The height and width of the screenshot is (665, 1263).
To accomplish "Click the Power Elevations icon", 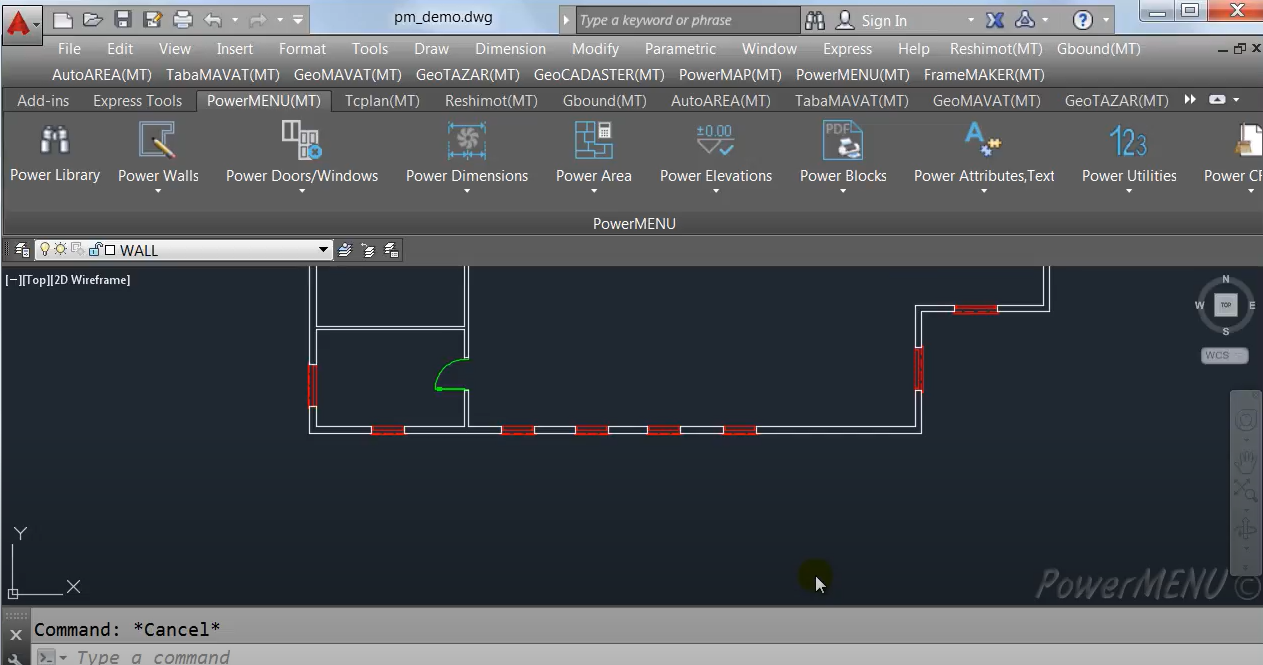I will tap(716, 140).
